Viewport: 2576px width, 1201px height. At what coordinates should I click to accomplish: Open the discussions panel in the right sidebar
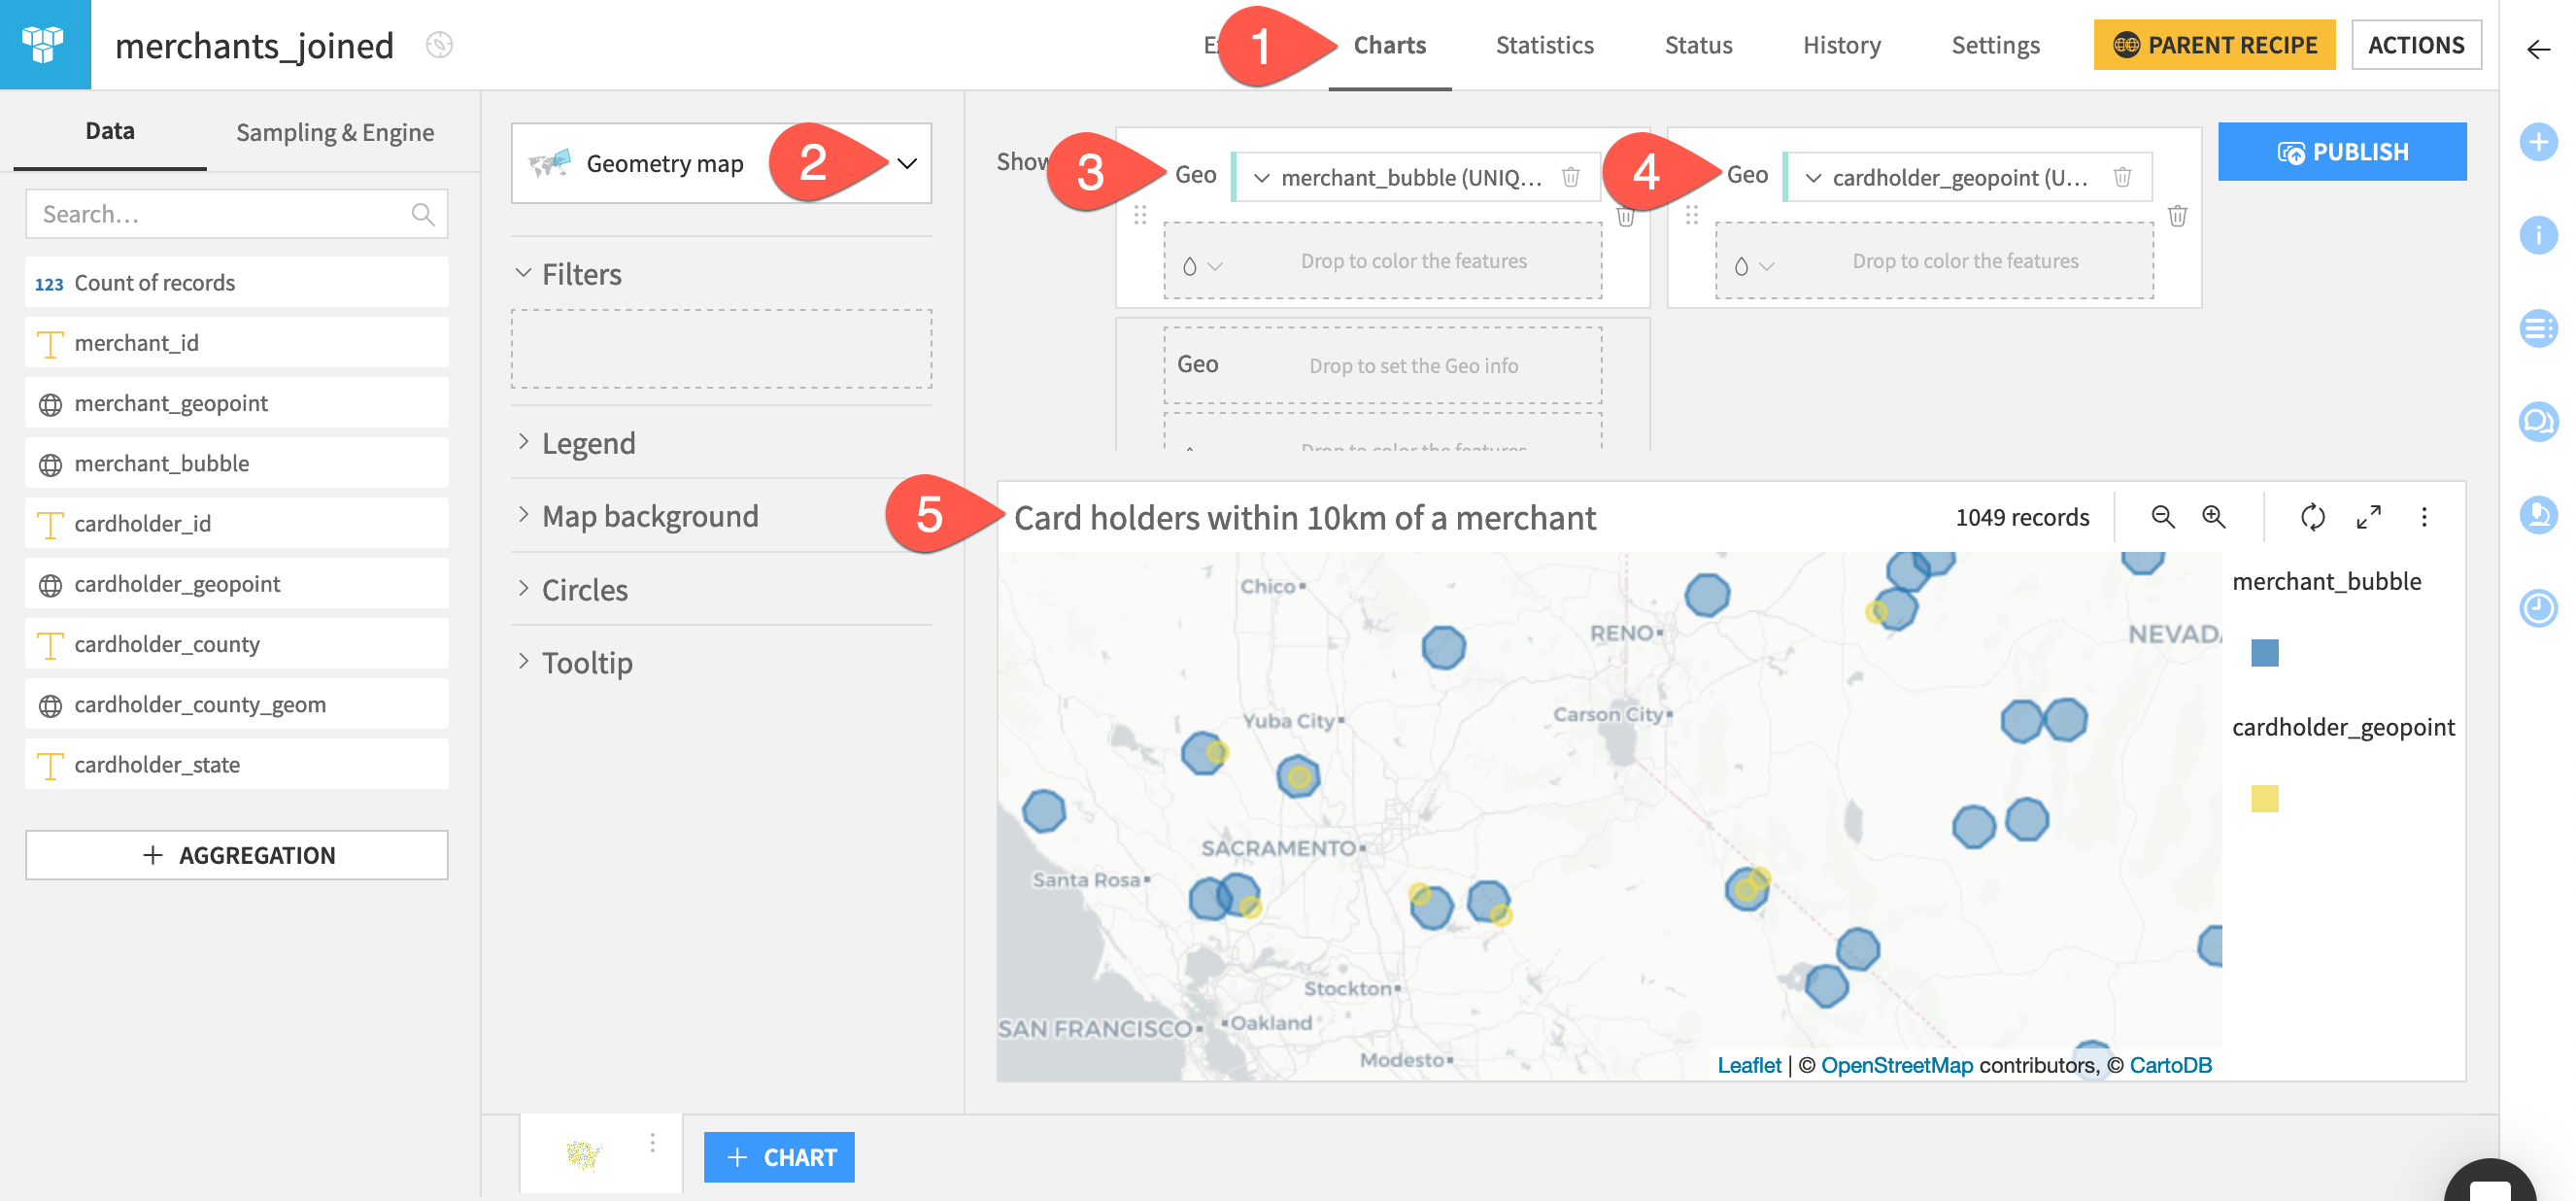click(x=2539, y=421)
